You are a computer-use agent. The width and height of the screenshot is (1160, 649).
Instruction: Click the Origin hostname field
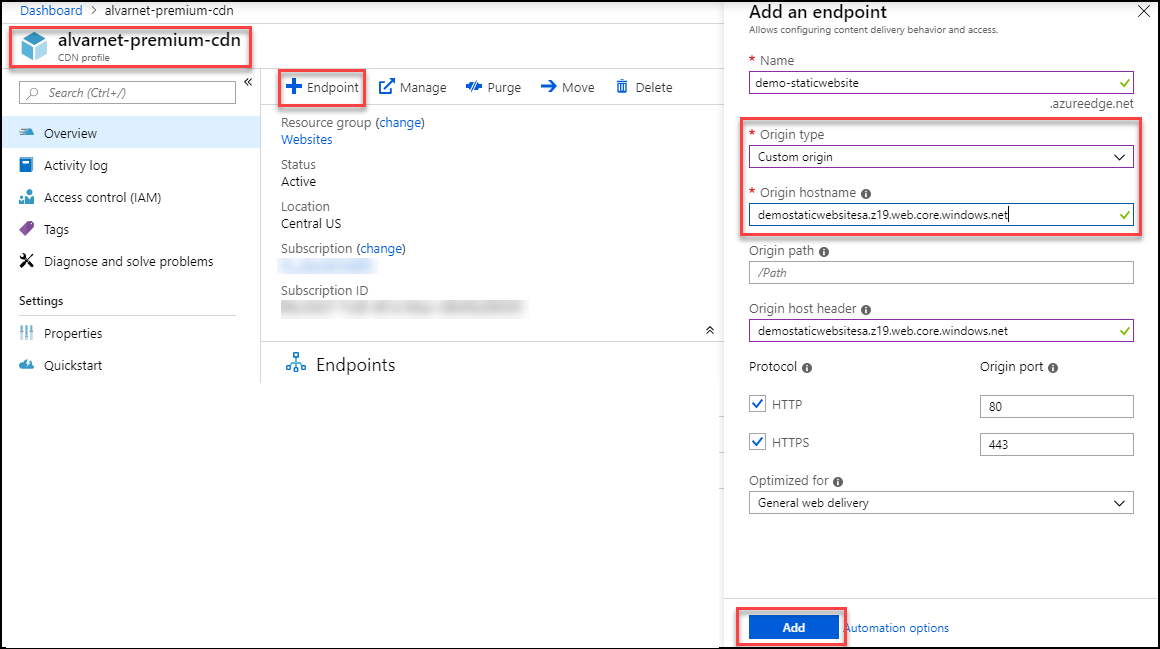pos(941,215)
